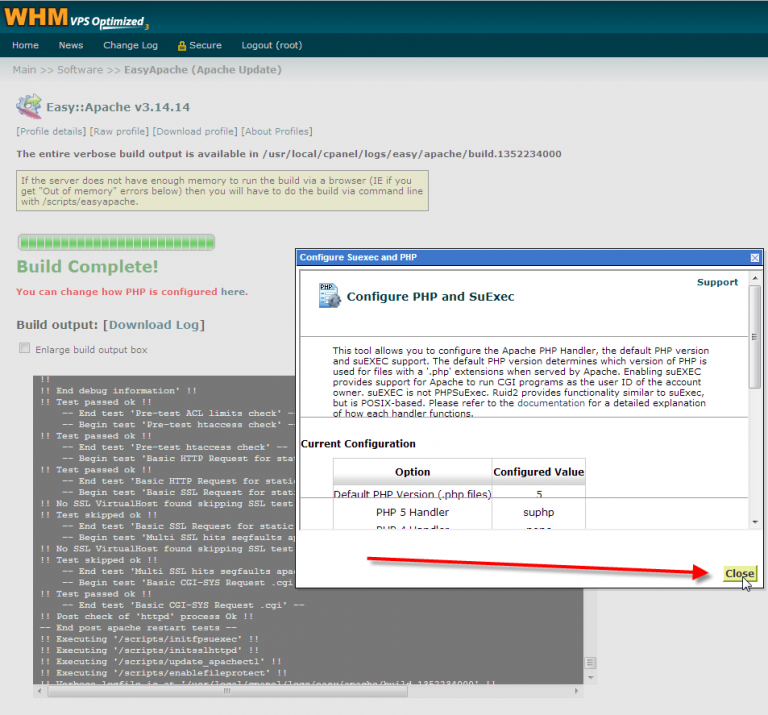The height and width of the screenshot is (715, 768).
Task: Log out via Logout (root)
Action: coord(271,45)
